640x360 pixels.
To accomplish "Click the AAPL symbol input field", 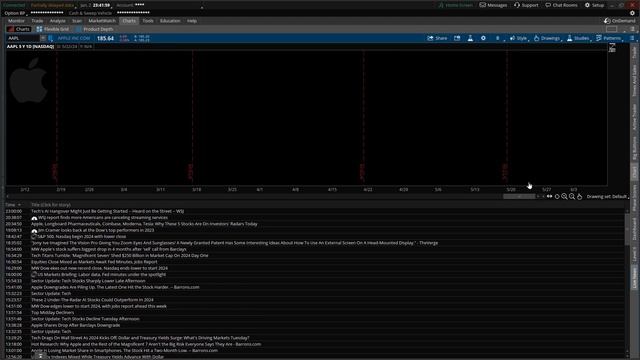I will point(23,38).
